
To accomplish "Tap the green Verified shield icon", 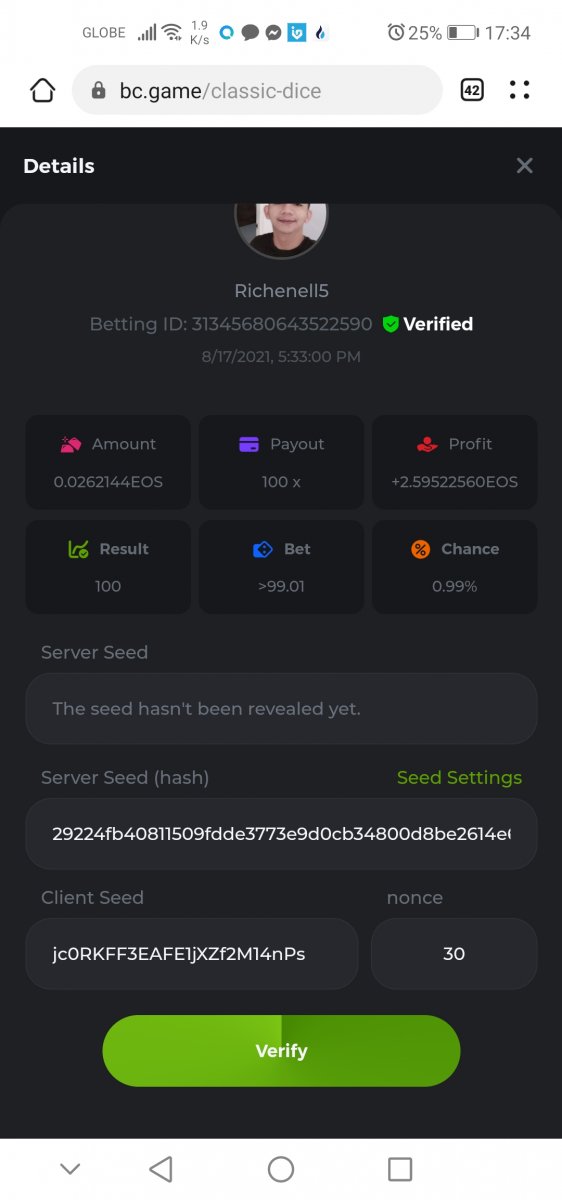I will tap(391, 324).
